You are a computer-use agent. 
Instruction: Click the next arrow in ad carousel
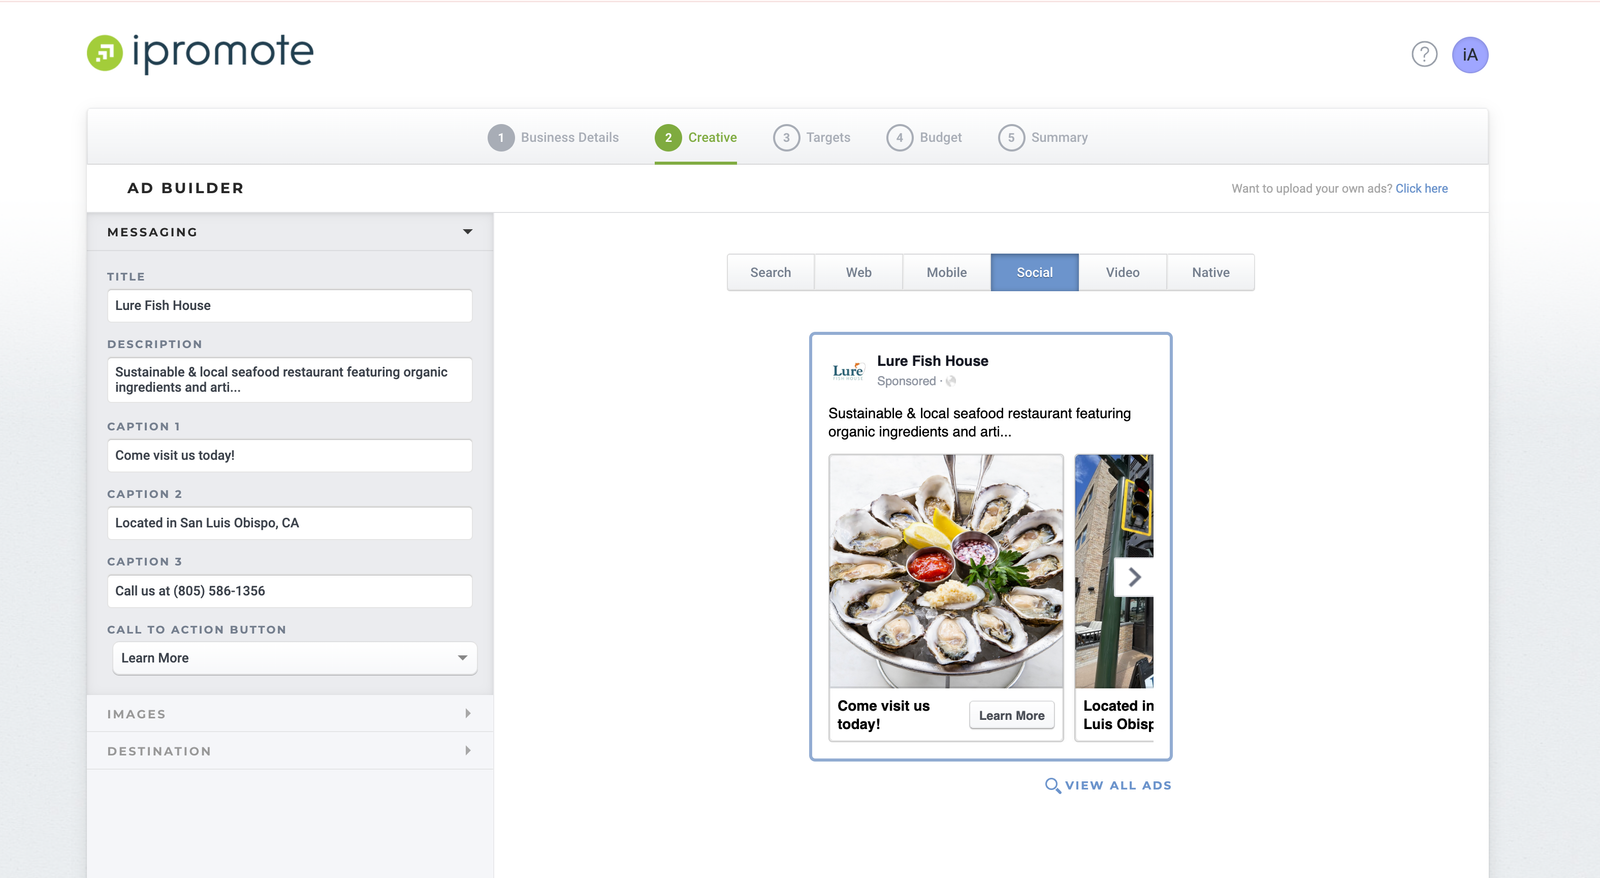coord(1134,577)
